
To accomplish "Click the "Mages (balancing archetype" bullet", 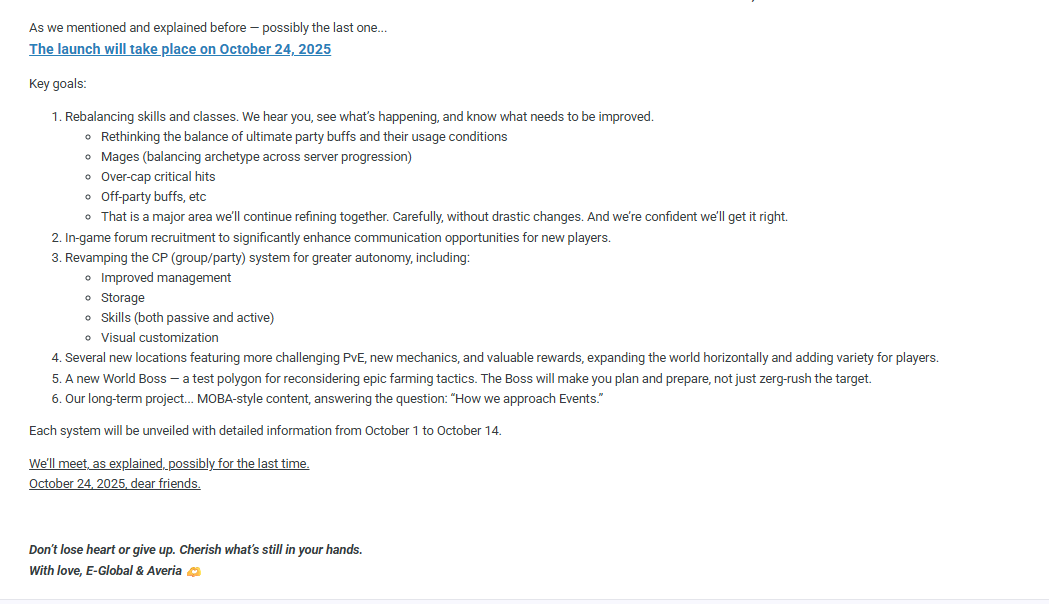I will 256,157.
